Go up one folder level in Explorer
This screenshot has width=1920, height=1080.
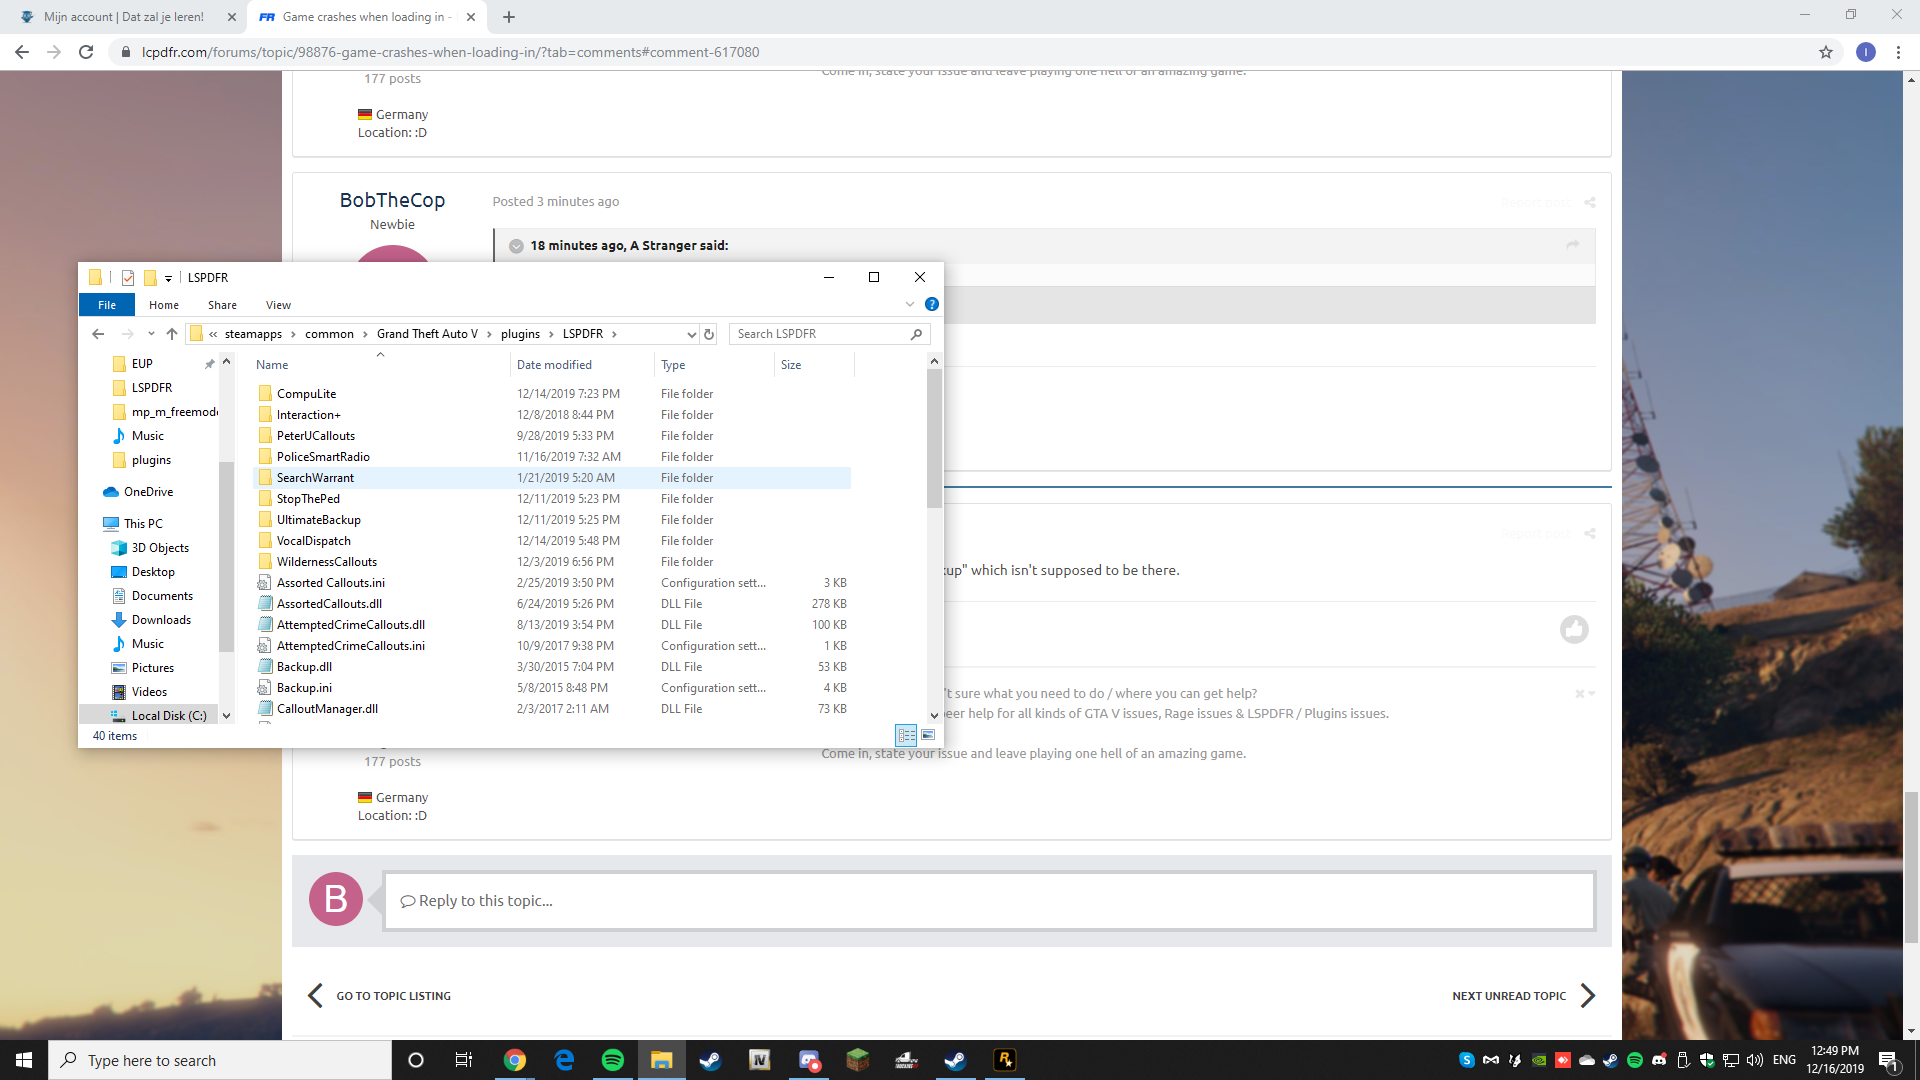tap(172, 334)
